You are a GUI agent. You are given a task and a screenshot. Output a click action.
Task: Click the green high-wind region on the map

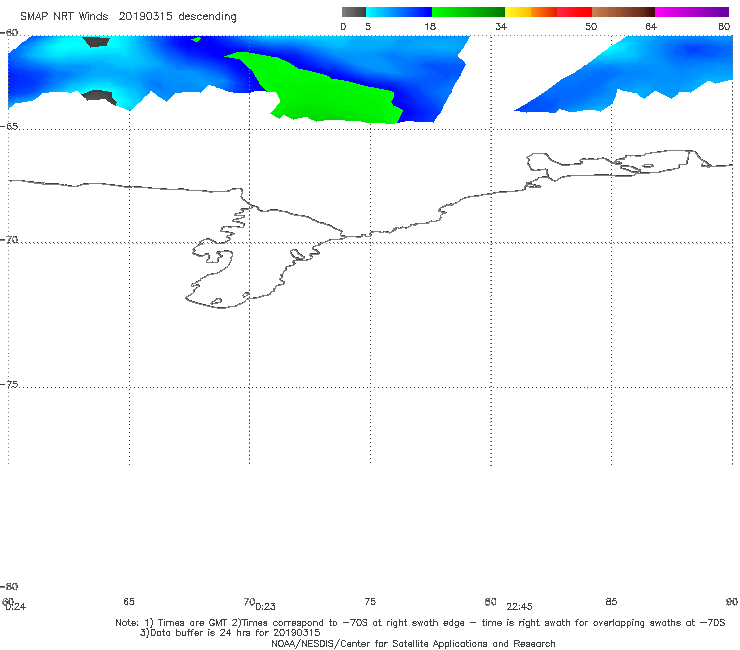pos(330,94)
